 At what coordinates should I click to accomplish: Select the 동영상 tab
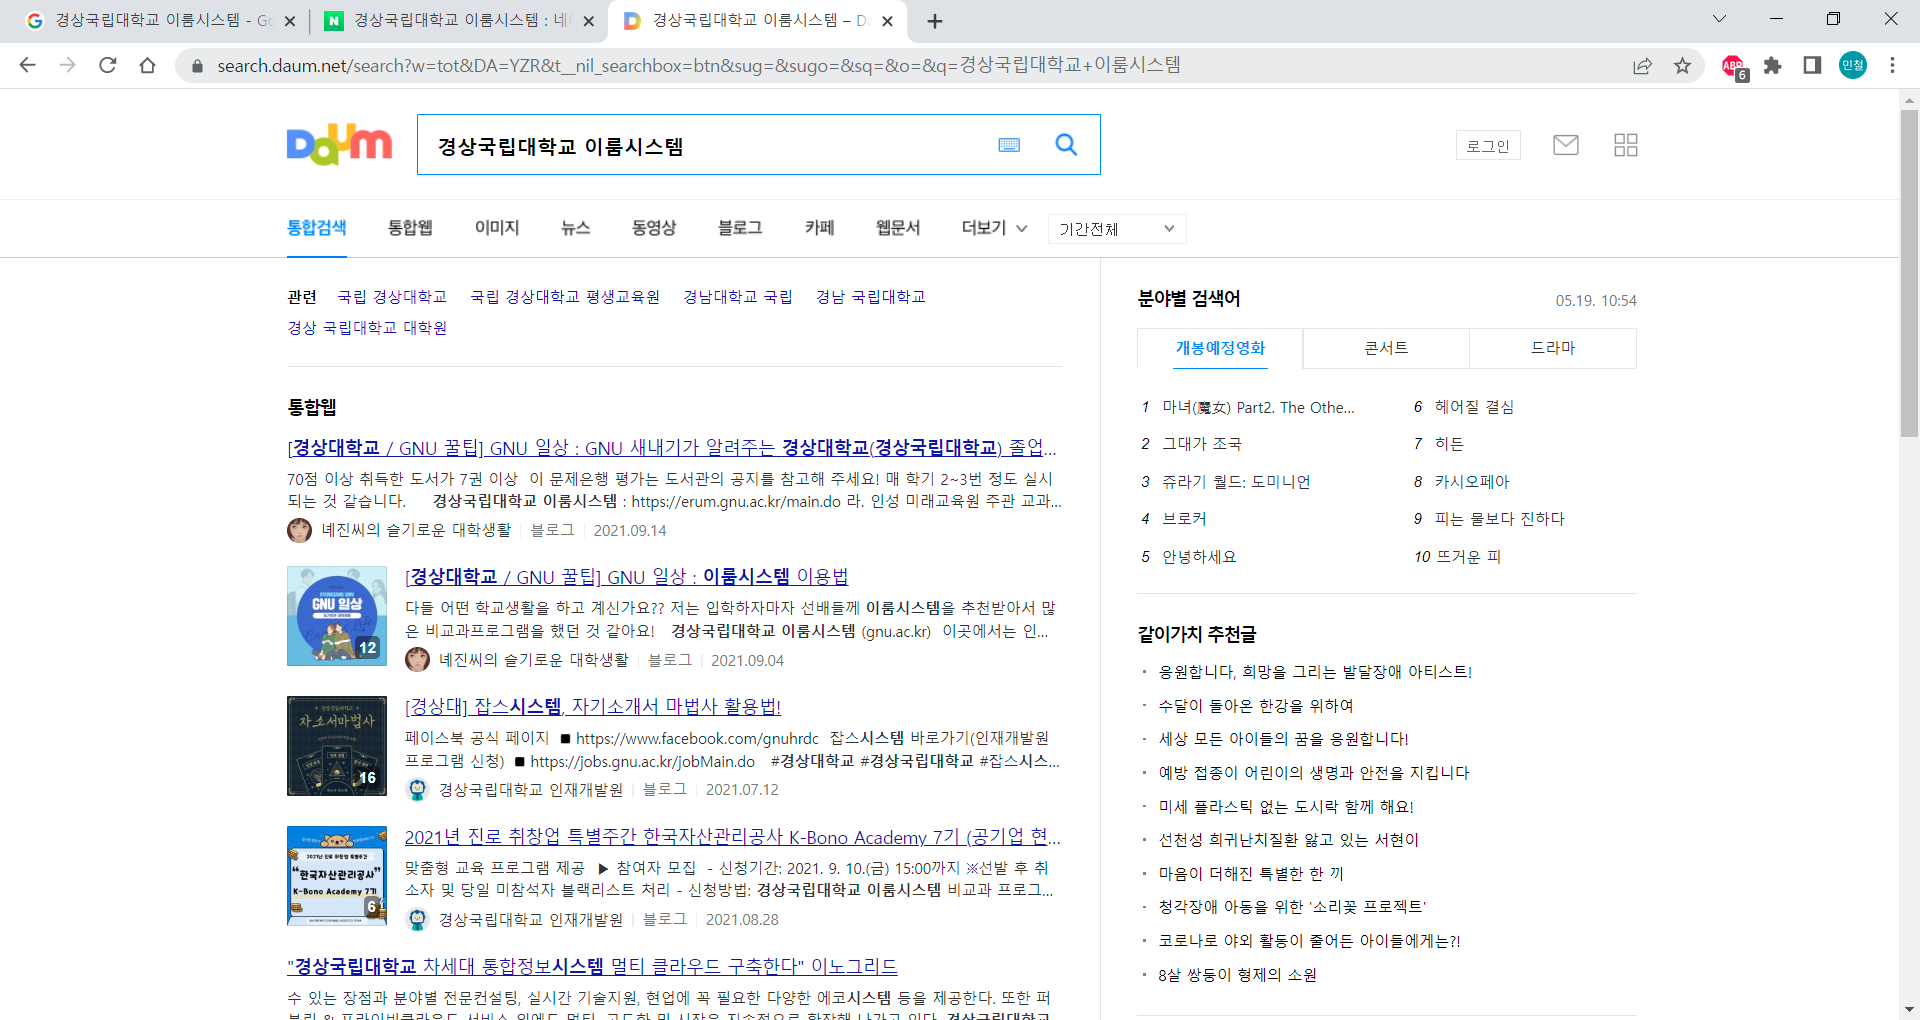point(653,228)
